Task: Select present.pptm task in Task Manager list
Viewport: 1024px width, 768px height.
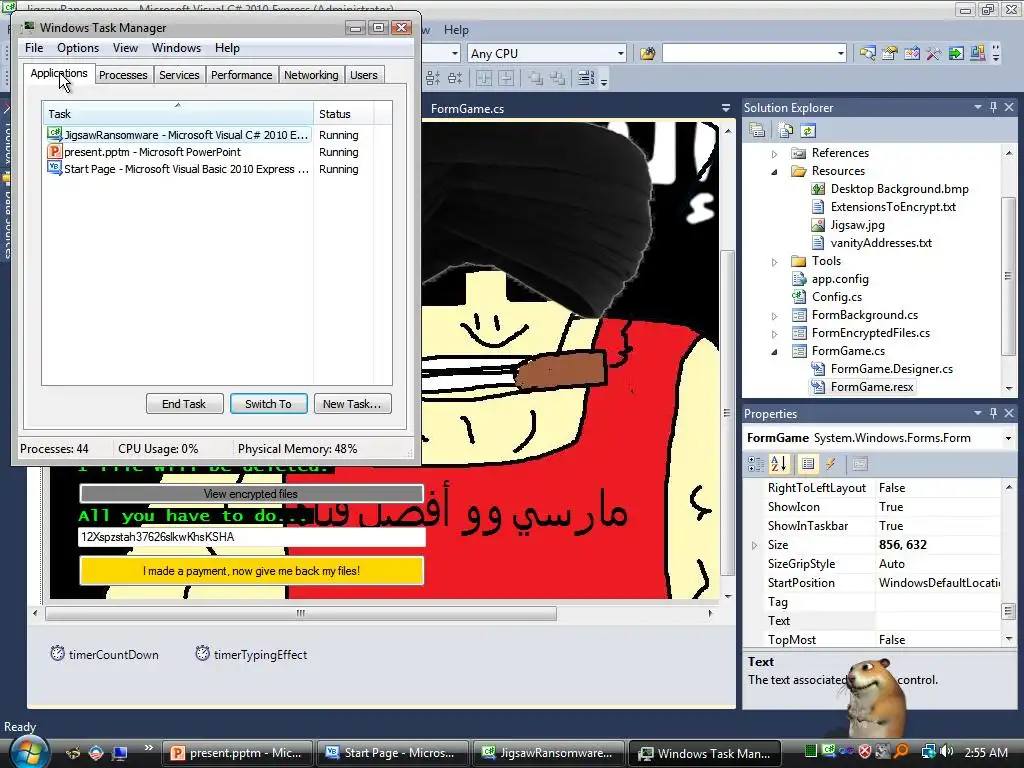Action: [x=178, y=152]
